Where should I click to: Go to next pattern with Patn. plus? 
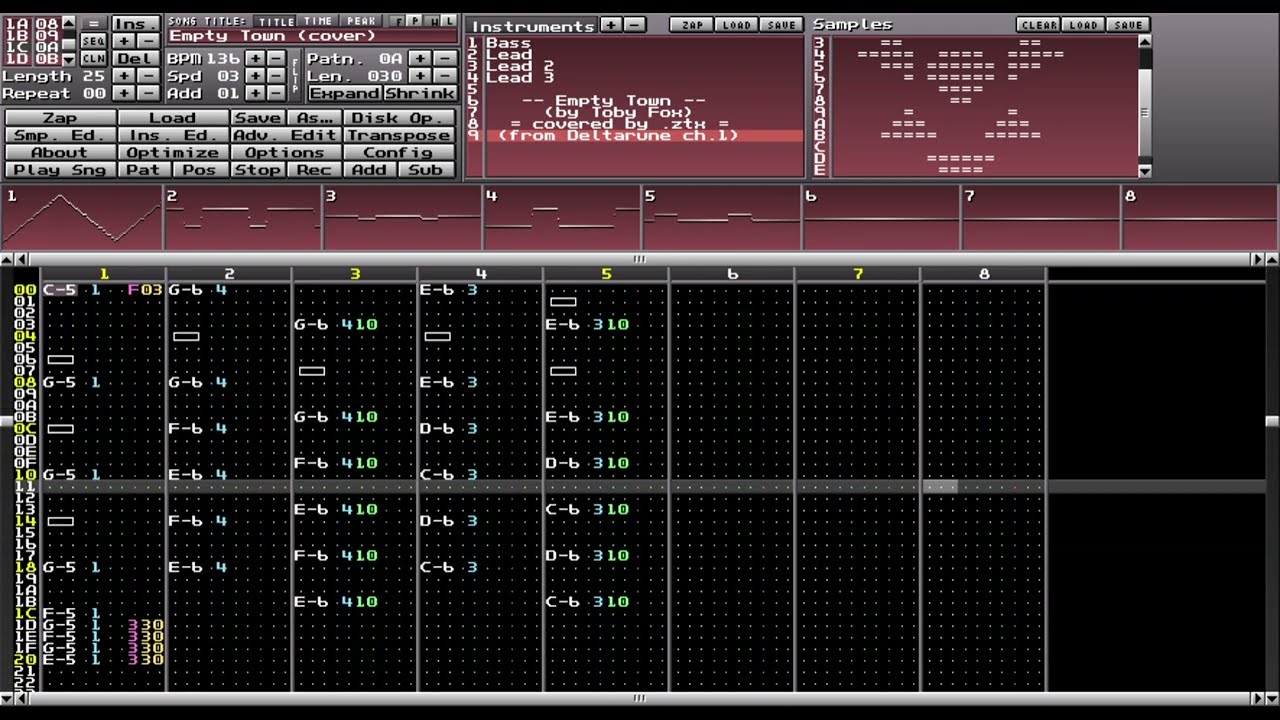click(420, 59)
